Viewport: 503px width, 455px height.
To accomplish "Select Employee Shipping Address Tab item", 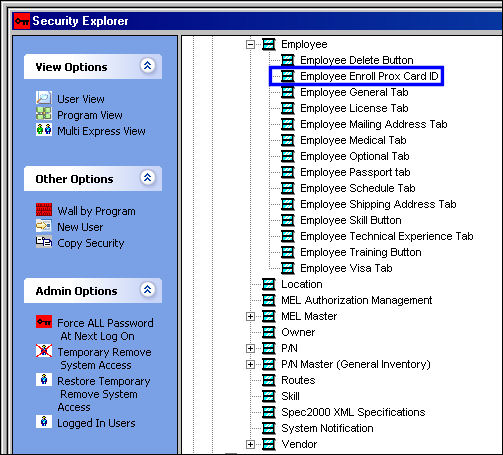I will coord(378,204).
